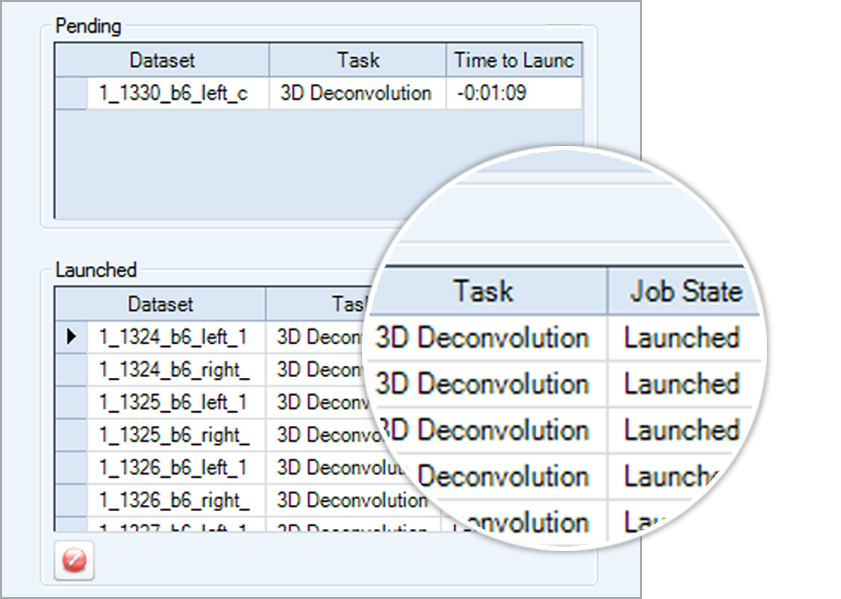Image resolution: width=841 pixels, height=599 pixels.
Task: Click the Time to Launch column header
Action: point(514,60)
